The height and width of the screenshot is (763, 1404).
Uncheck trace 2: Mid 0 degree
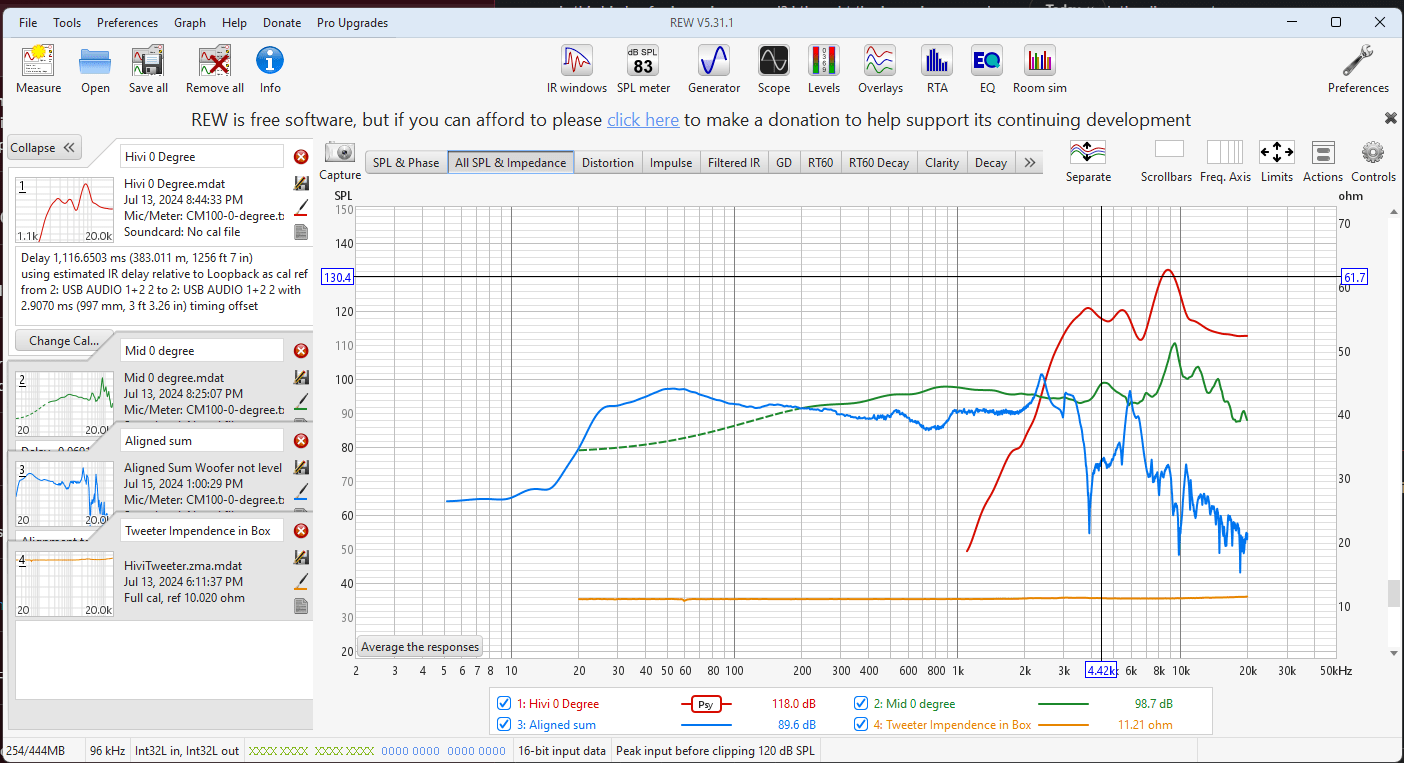coord(861,704)
